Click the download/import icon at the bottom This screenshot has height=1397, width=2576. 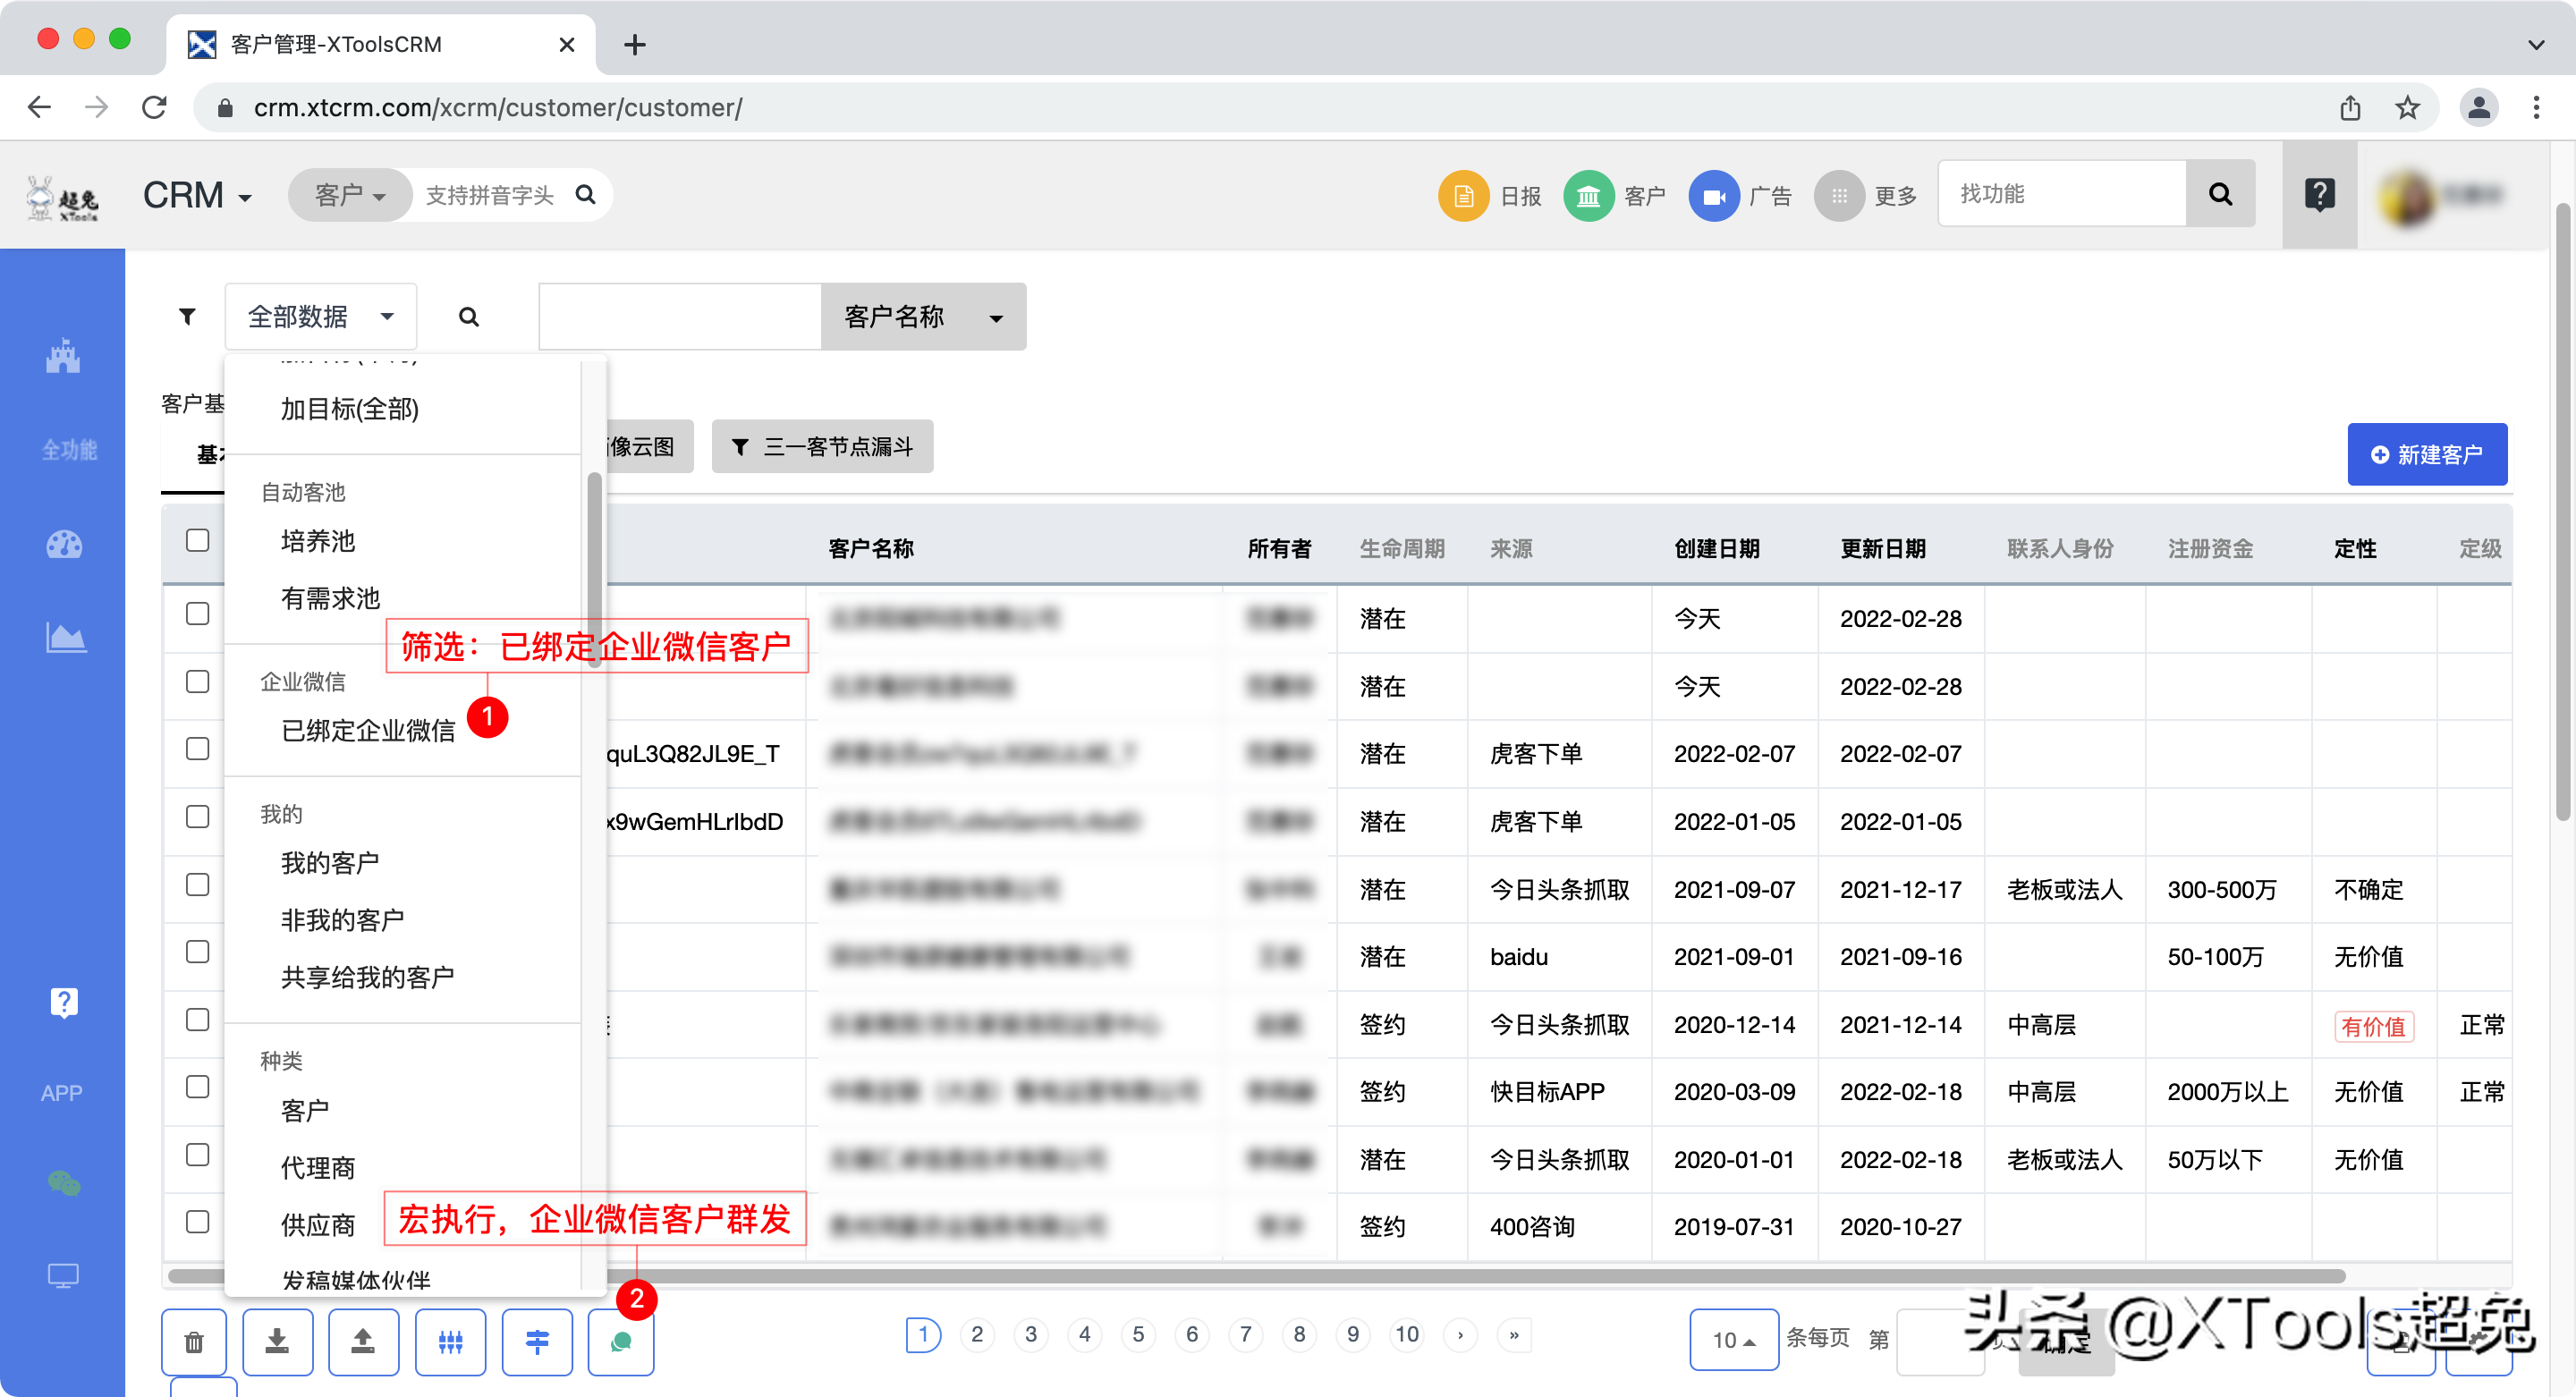click(278, 1341)
